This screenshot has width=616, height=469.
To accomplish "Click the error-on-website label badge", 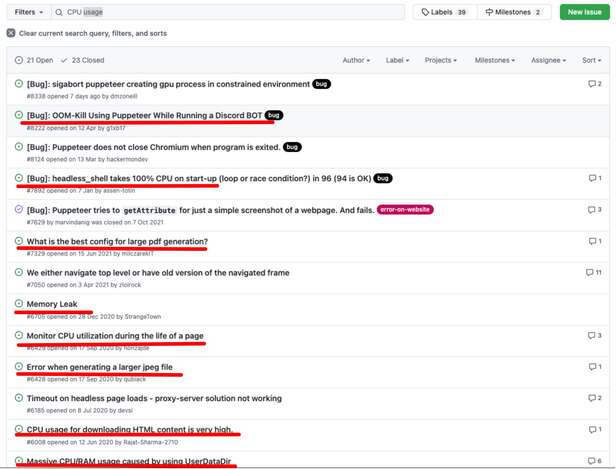I will coord(405,210).
